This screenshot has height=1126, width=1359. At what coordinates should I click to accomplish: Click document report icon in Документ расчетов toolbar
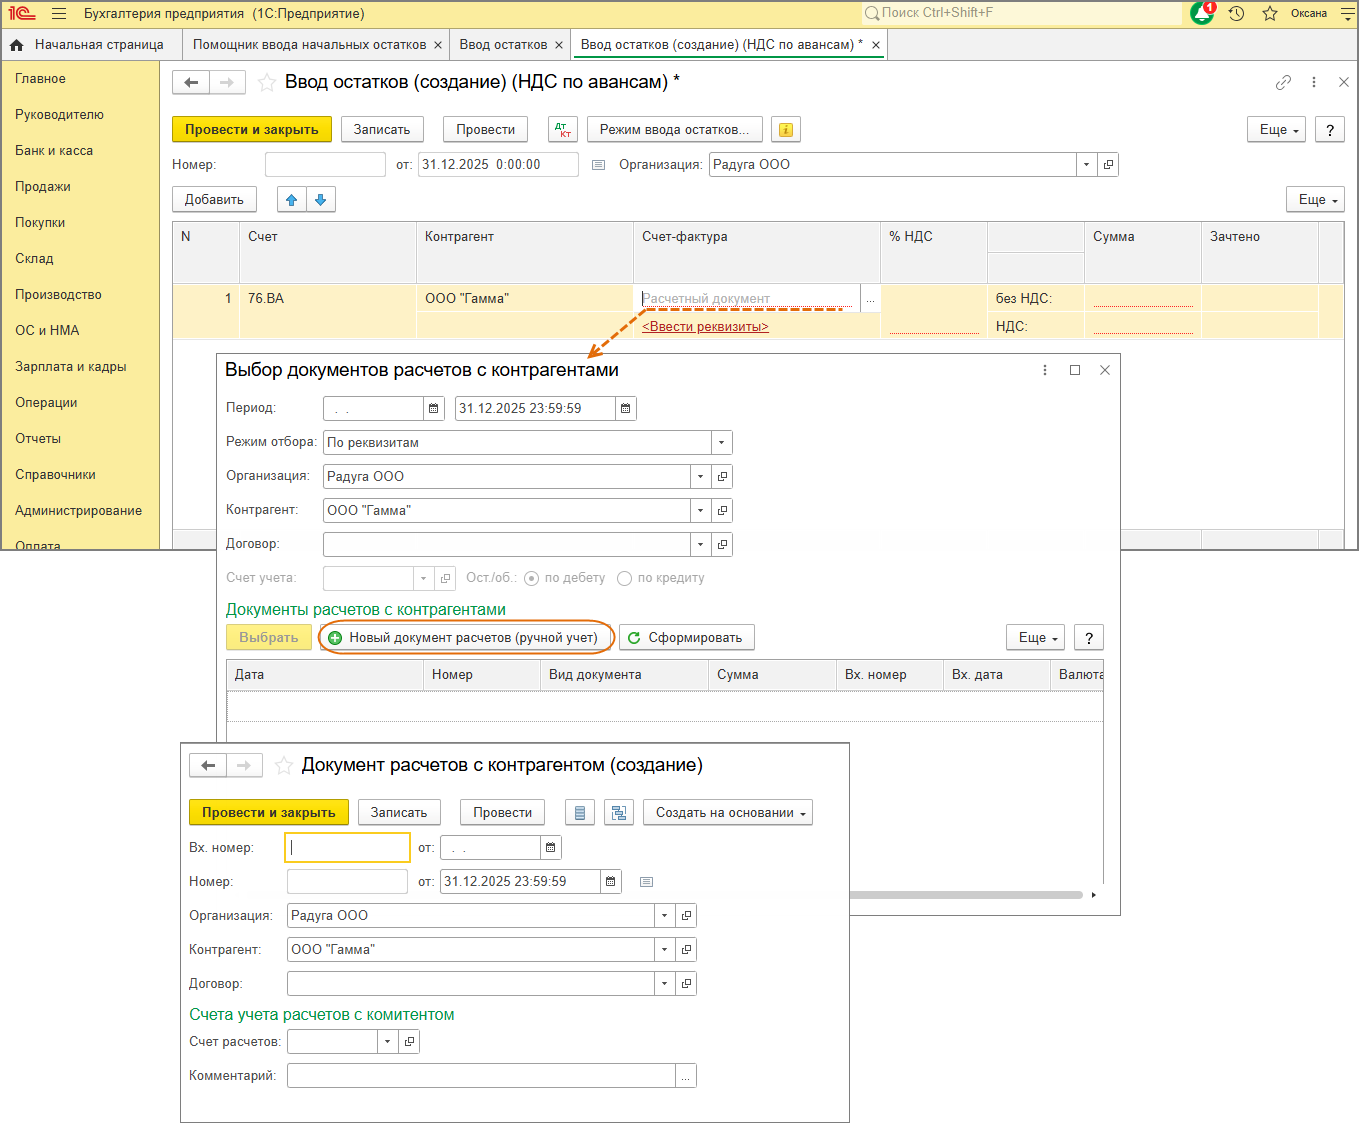tap(580, 813)
